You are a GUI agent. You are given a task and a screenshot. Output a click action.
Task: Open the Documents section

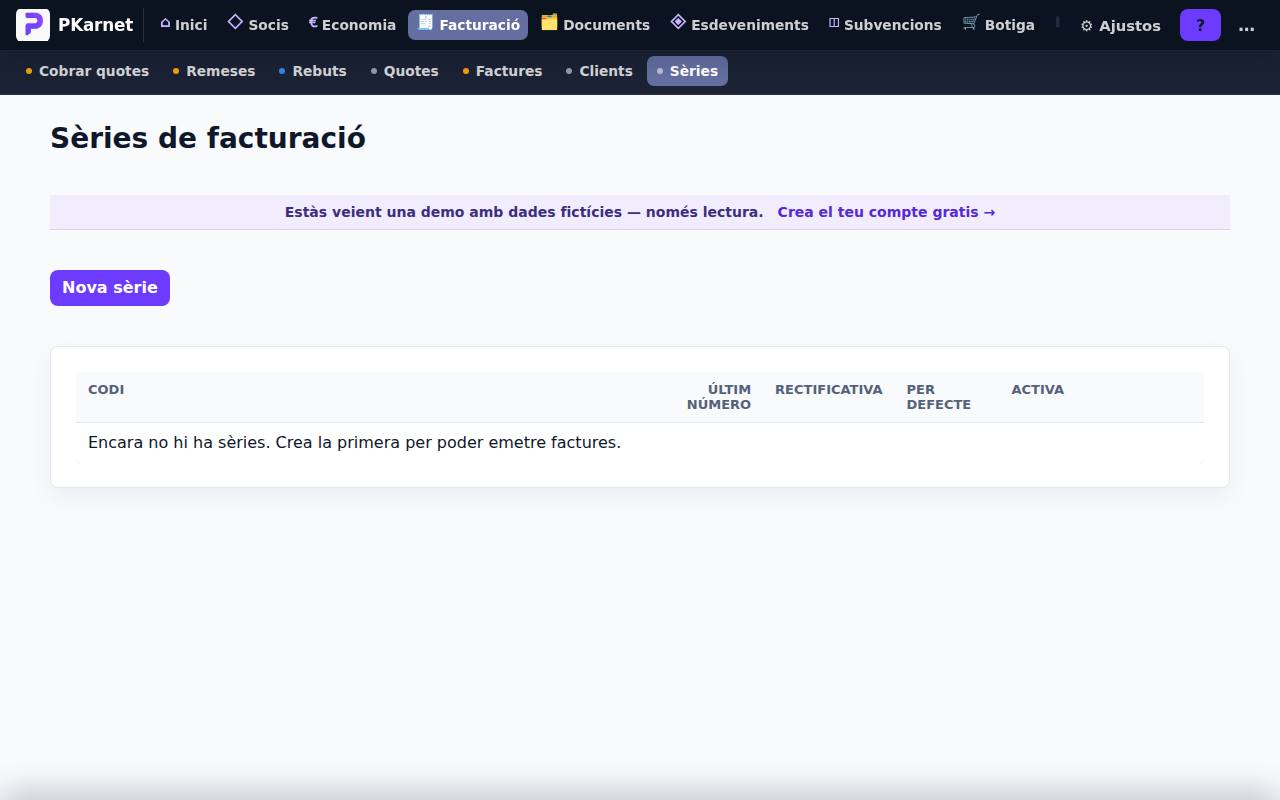pyautogui.click(x=595, y=25)
